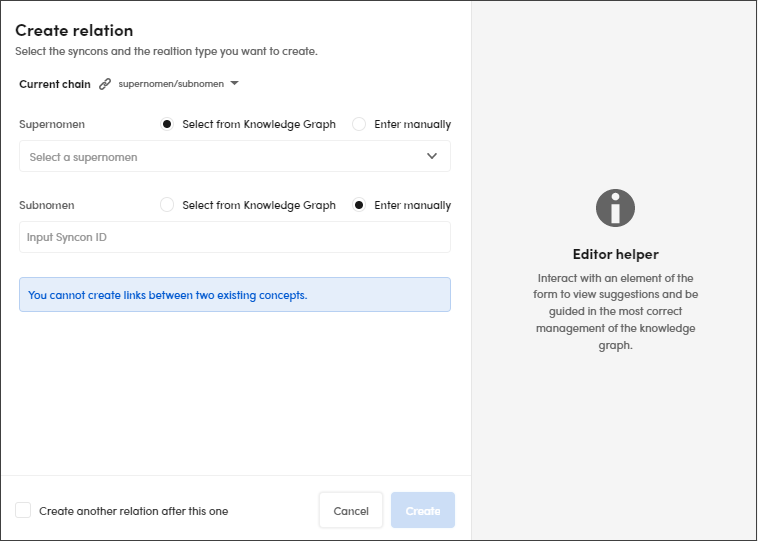The width and height of the screenshot is (758, 541).
Task: Click the 'Editor helper' title
Action: (x=615, y=254)
